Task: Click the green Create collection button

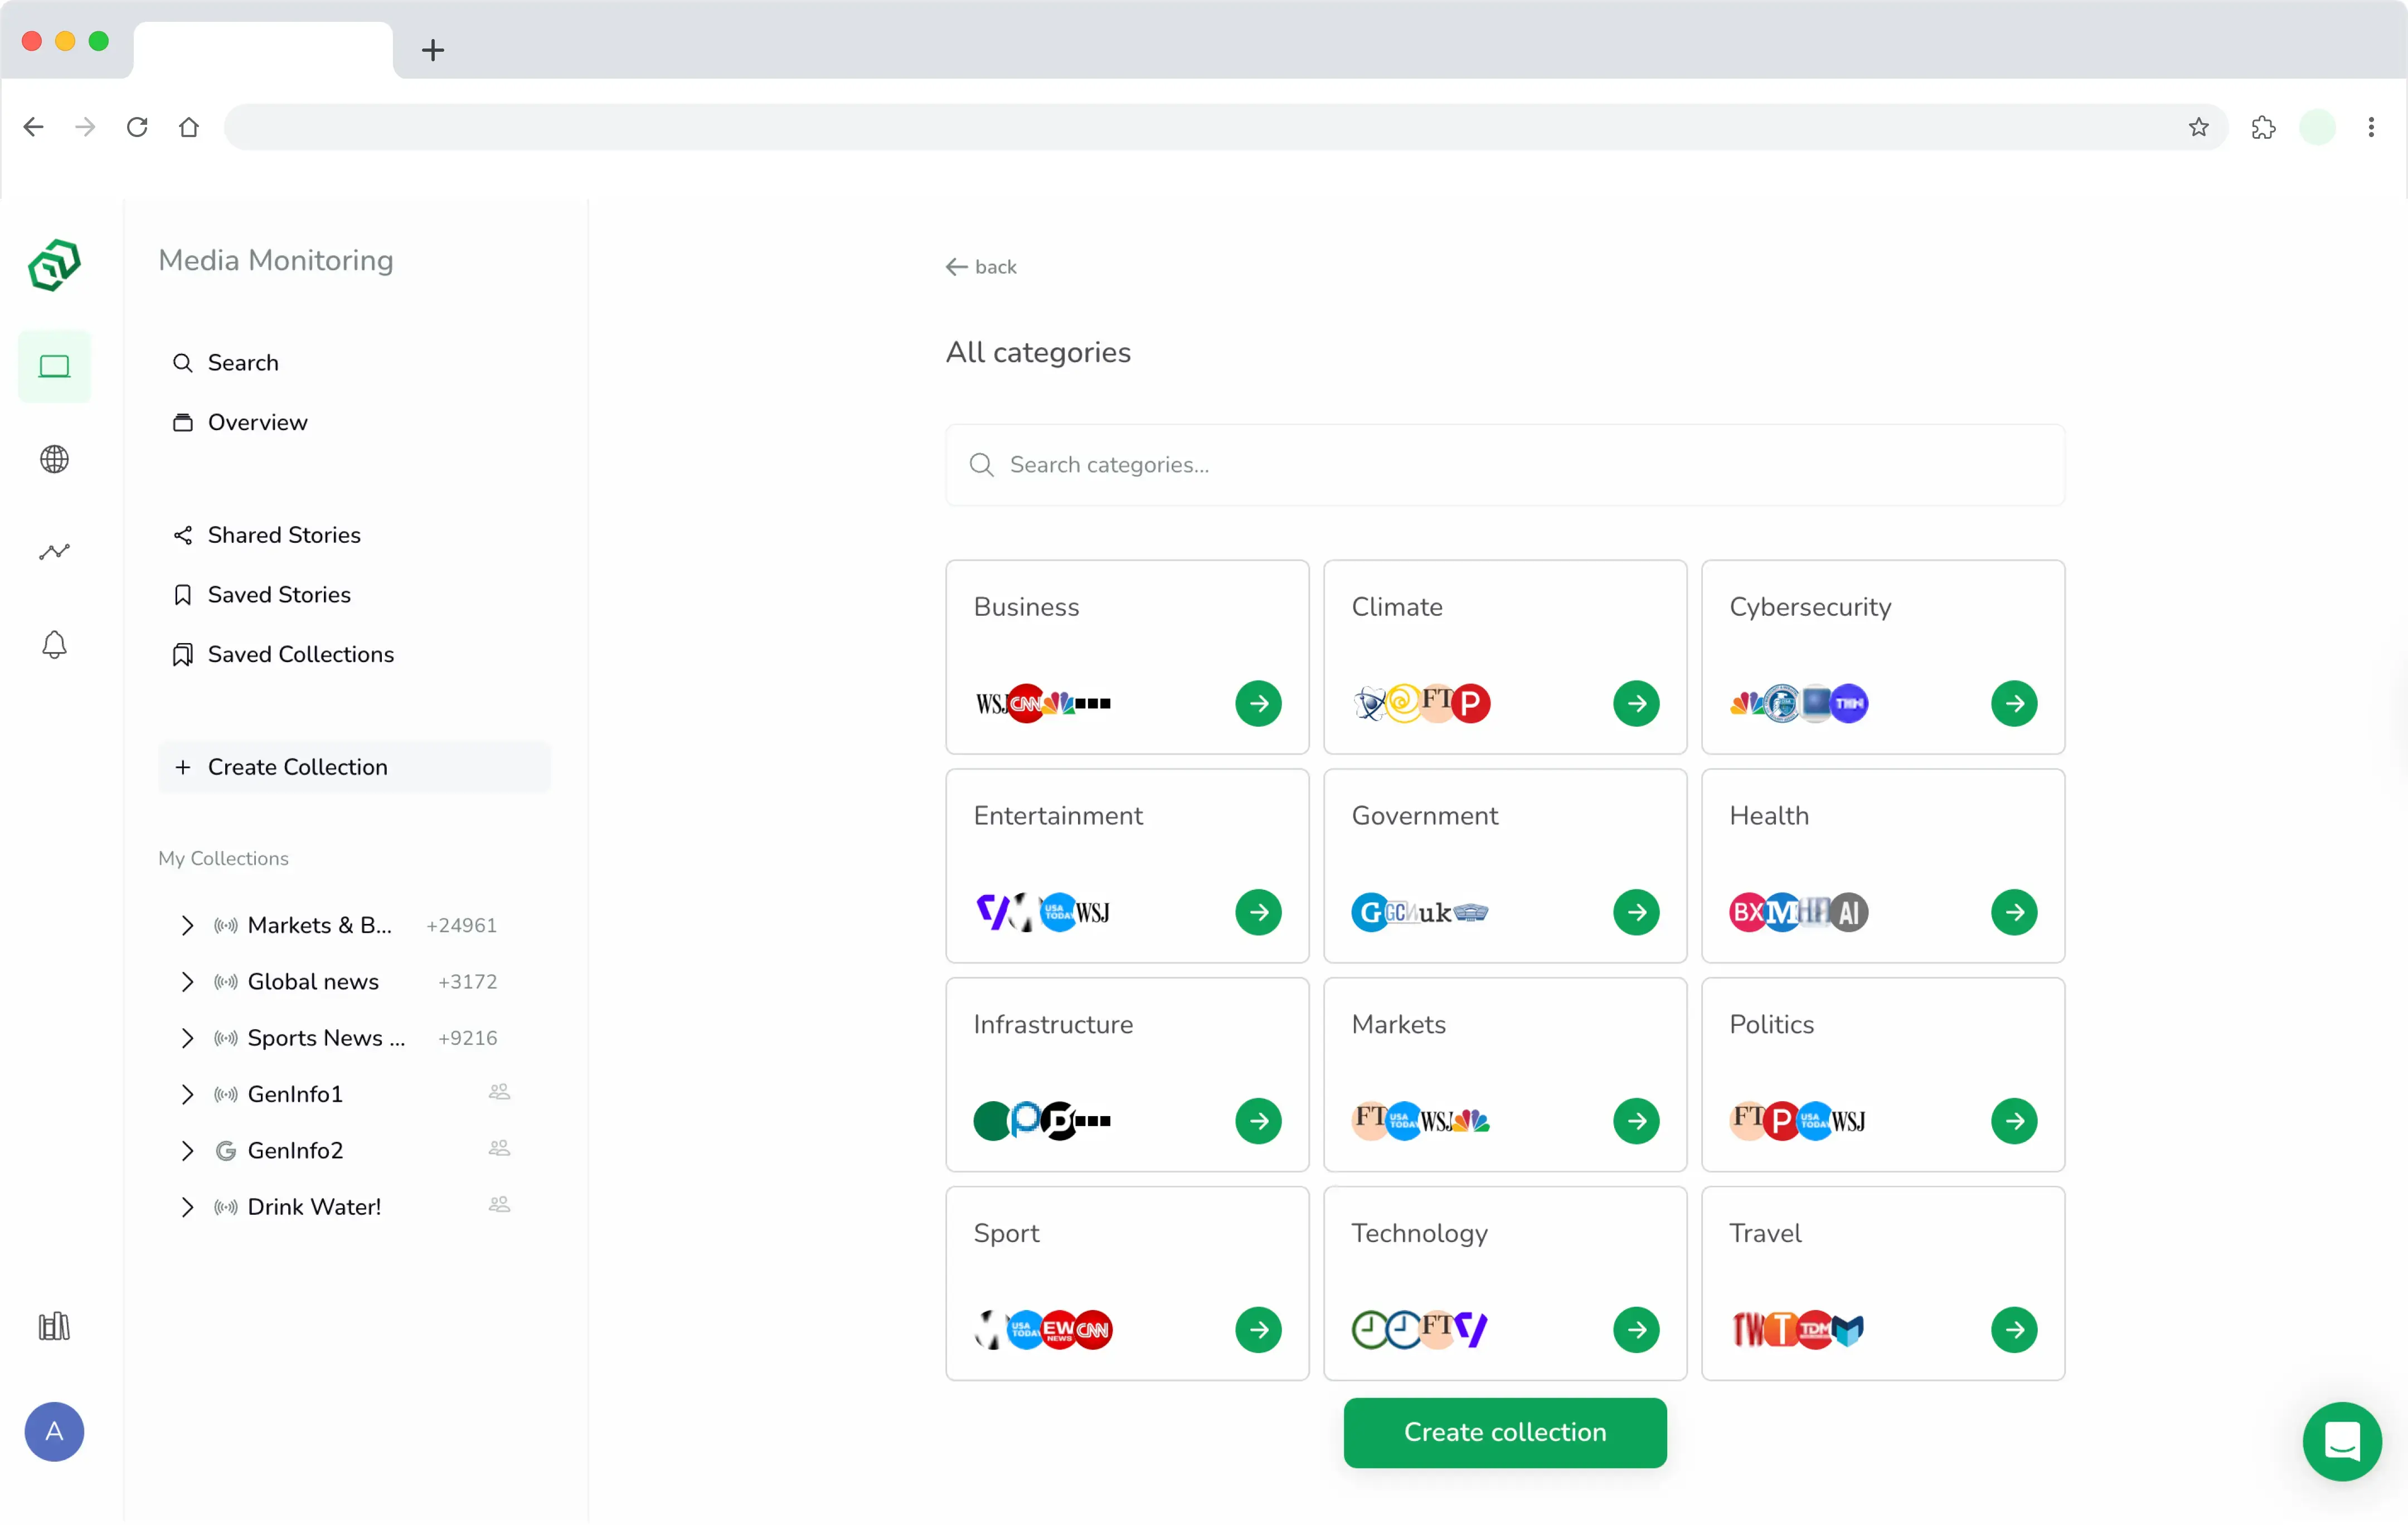Action: 1505,1433
